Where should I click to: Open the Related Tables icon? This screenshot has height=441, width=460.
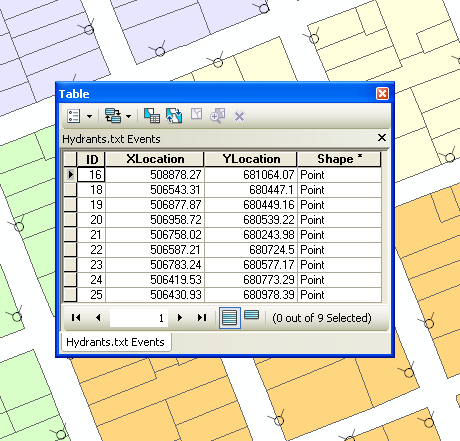tap(113, 116)
